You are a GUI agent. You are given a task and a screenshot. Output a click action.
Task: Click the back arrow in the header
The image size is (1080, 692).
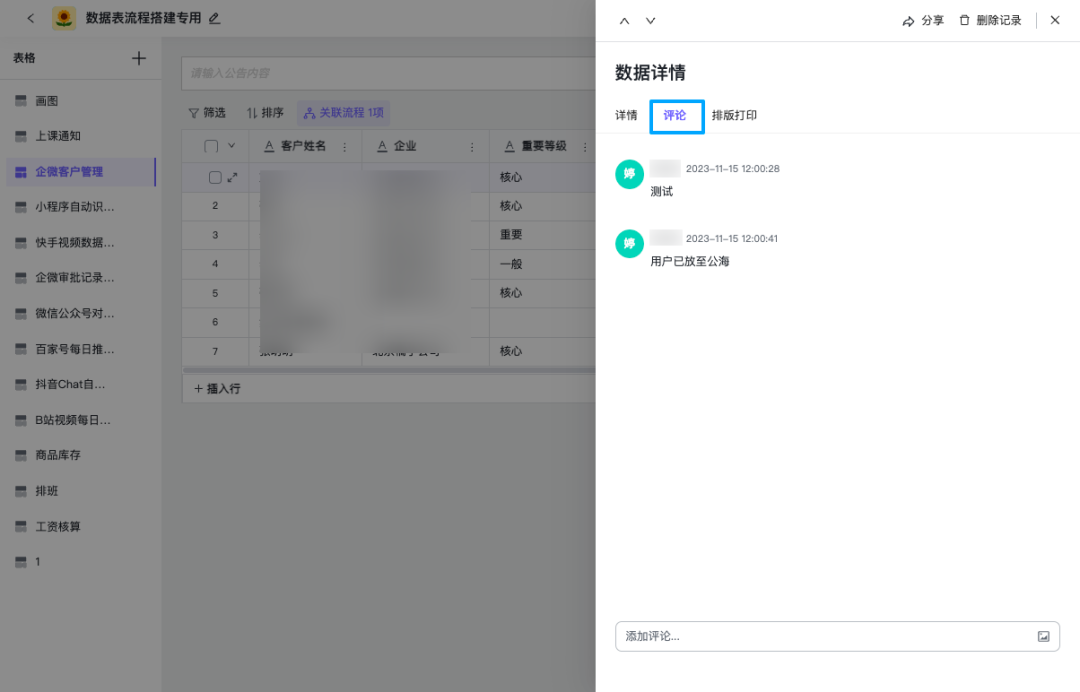[31, 18]
